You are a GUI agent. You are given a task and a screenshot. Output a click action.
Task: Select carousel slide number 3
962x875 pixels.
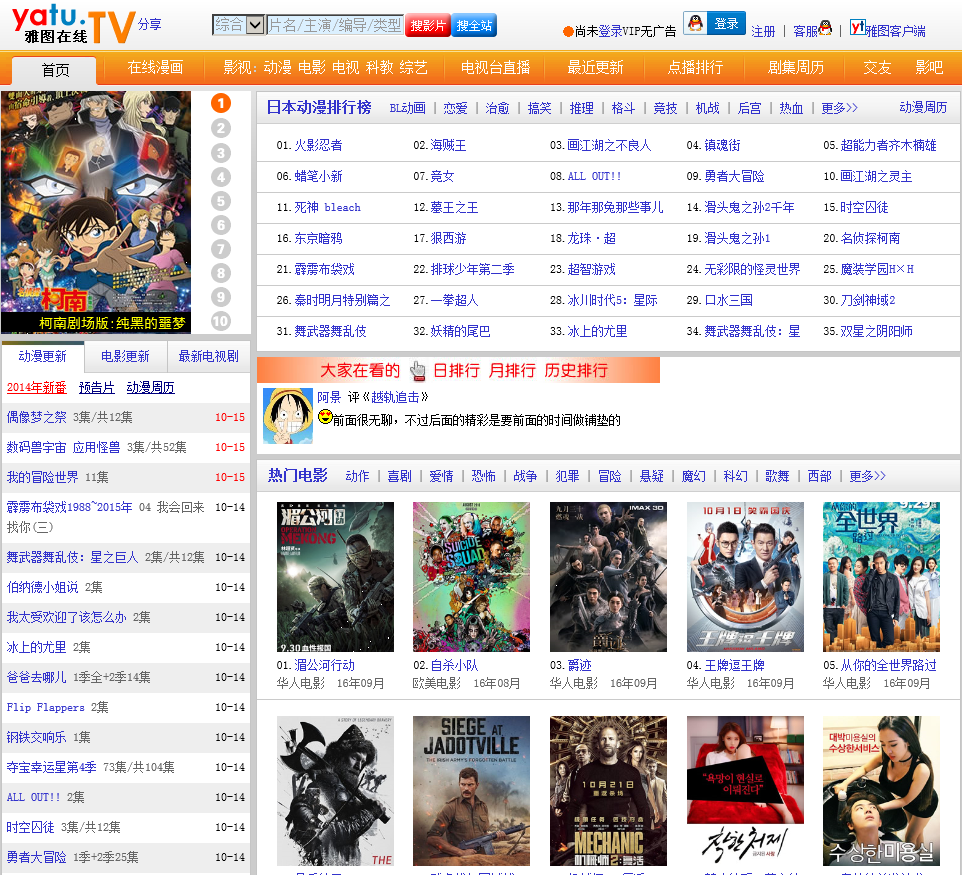click(221, 153)
